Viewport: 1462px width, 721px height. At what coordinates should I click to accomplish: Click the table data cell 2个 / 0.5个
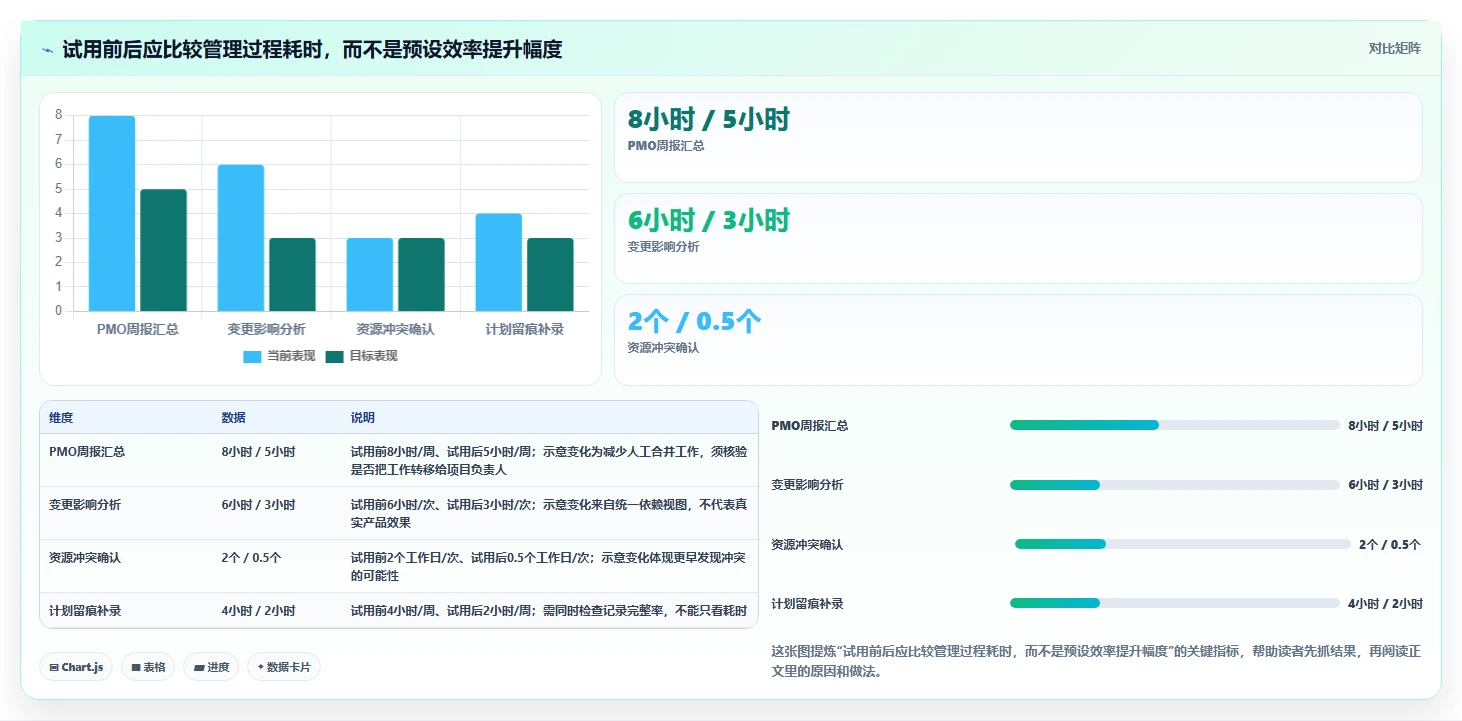click(x=251, y=558)
